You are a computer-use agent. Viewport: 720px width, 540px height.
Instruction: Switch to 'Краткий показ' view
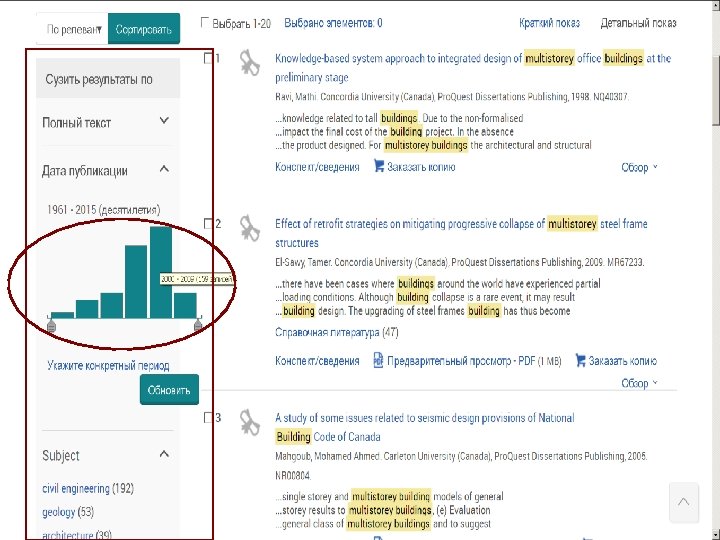pyautogui.click(x=549, y=23)
